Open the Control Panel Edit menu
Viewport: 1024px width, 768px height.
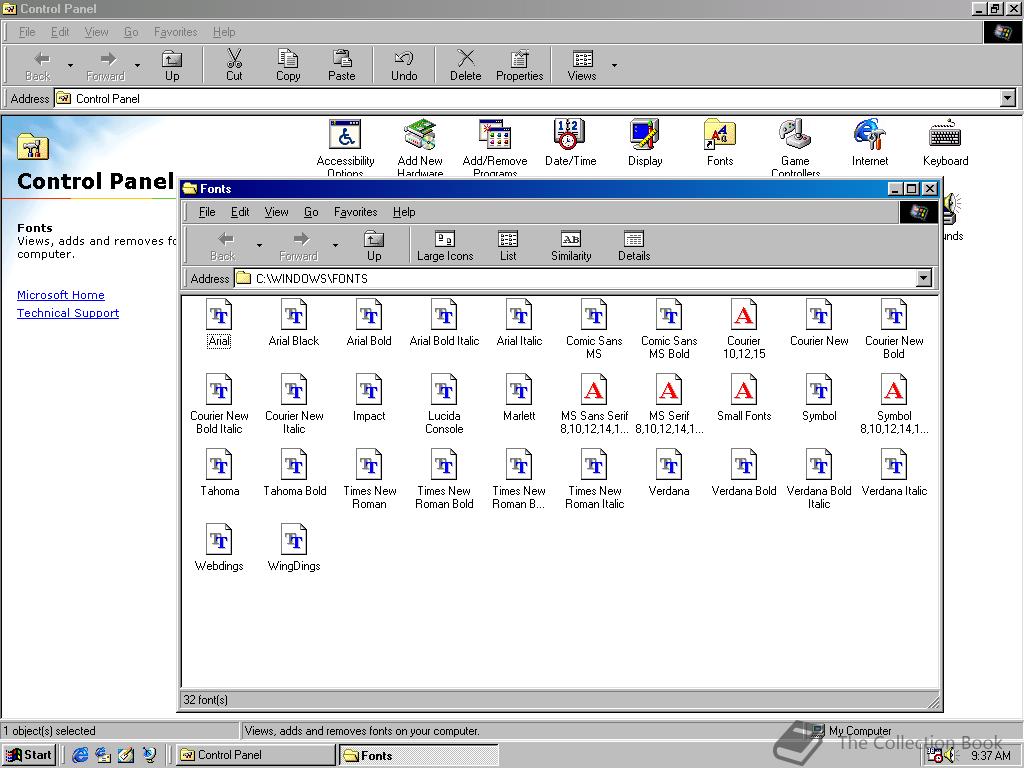point(60,32)
